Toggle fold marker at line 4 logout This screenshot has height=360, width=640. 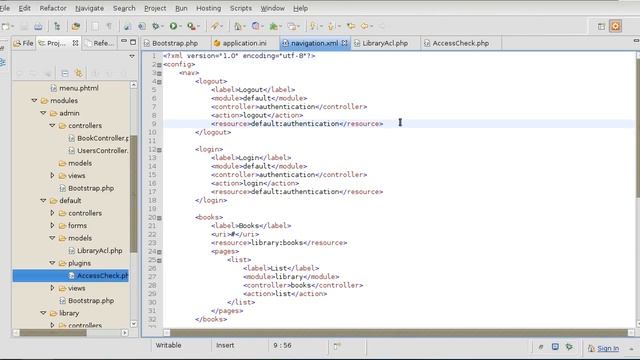[159, 82]
